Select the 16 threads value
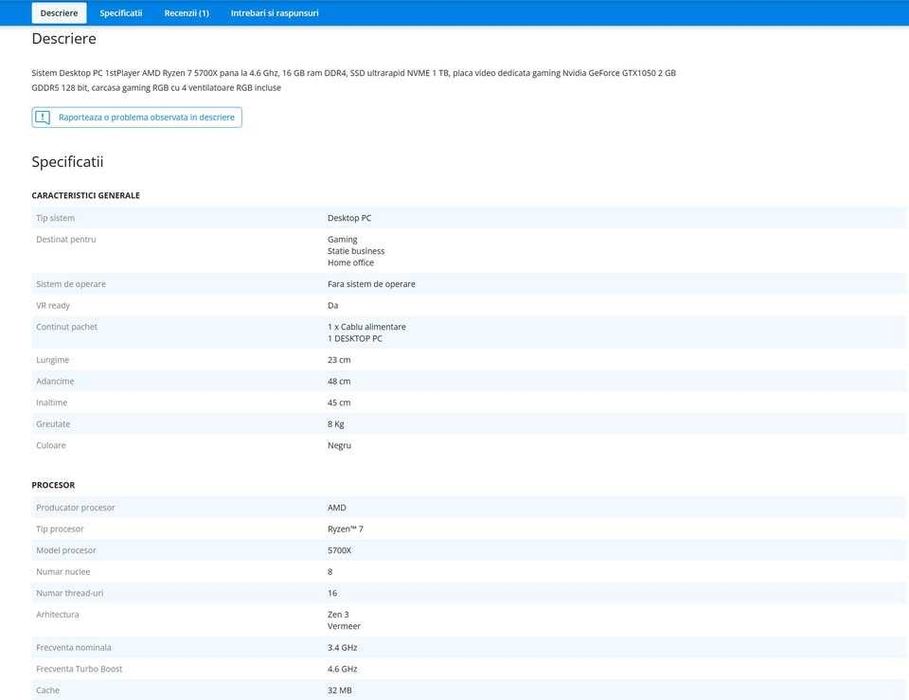 [332, 594]
